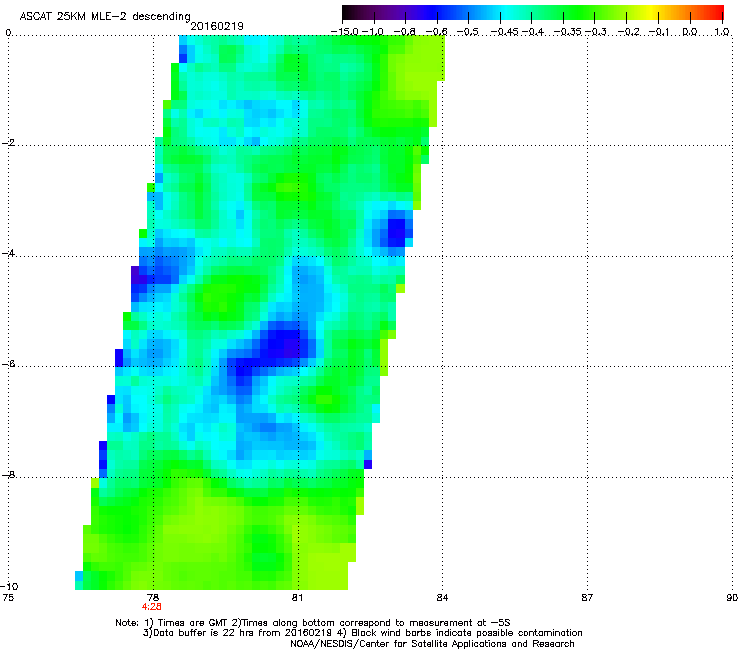
Task: Click the top color bar label 1.0
Action: pyautogui.click(x=722, y=32)
